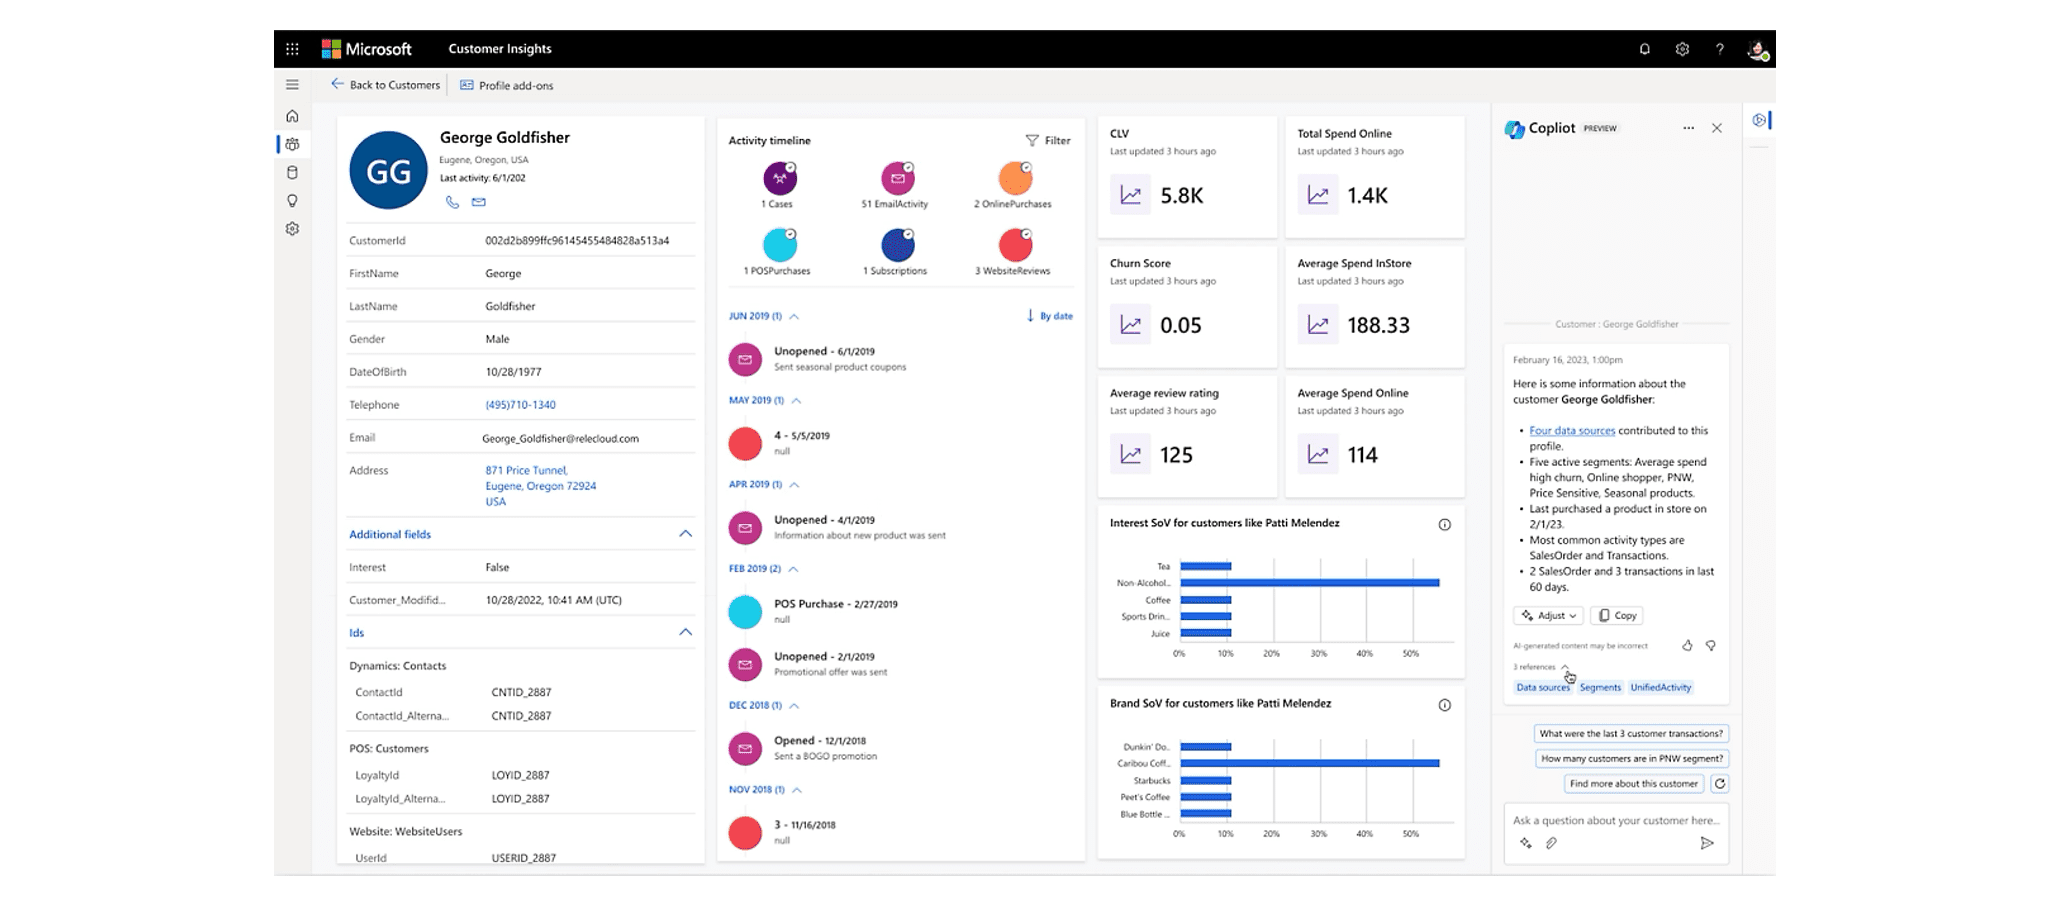The width and height of the screenshot is (2048, 907).
Task: Copy the Copilot response
Action: click(x=1617, y=616)
